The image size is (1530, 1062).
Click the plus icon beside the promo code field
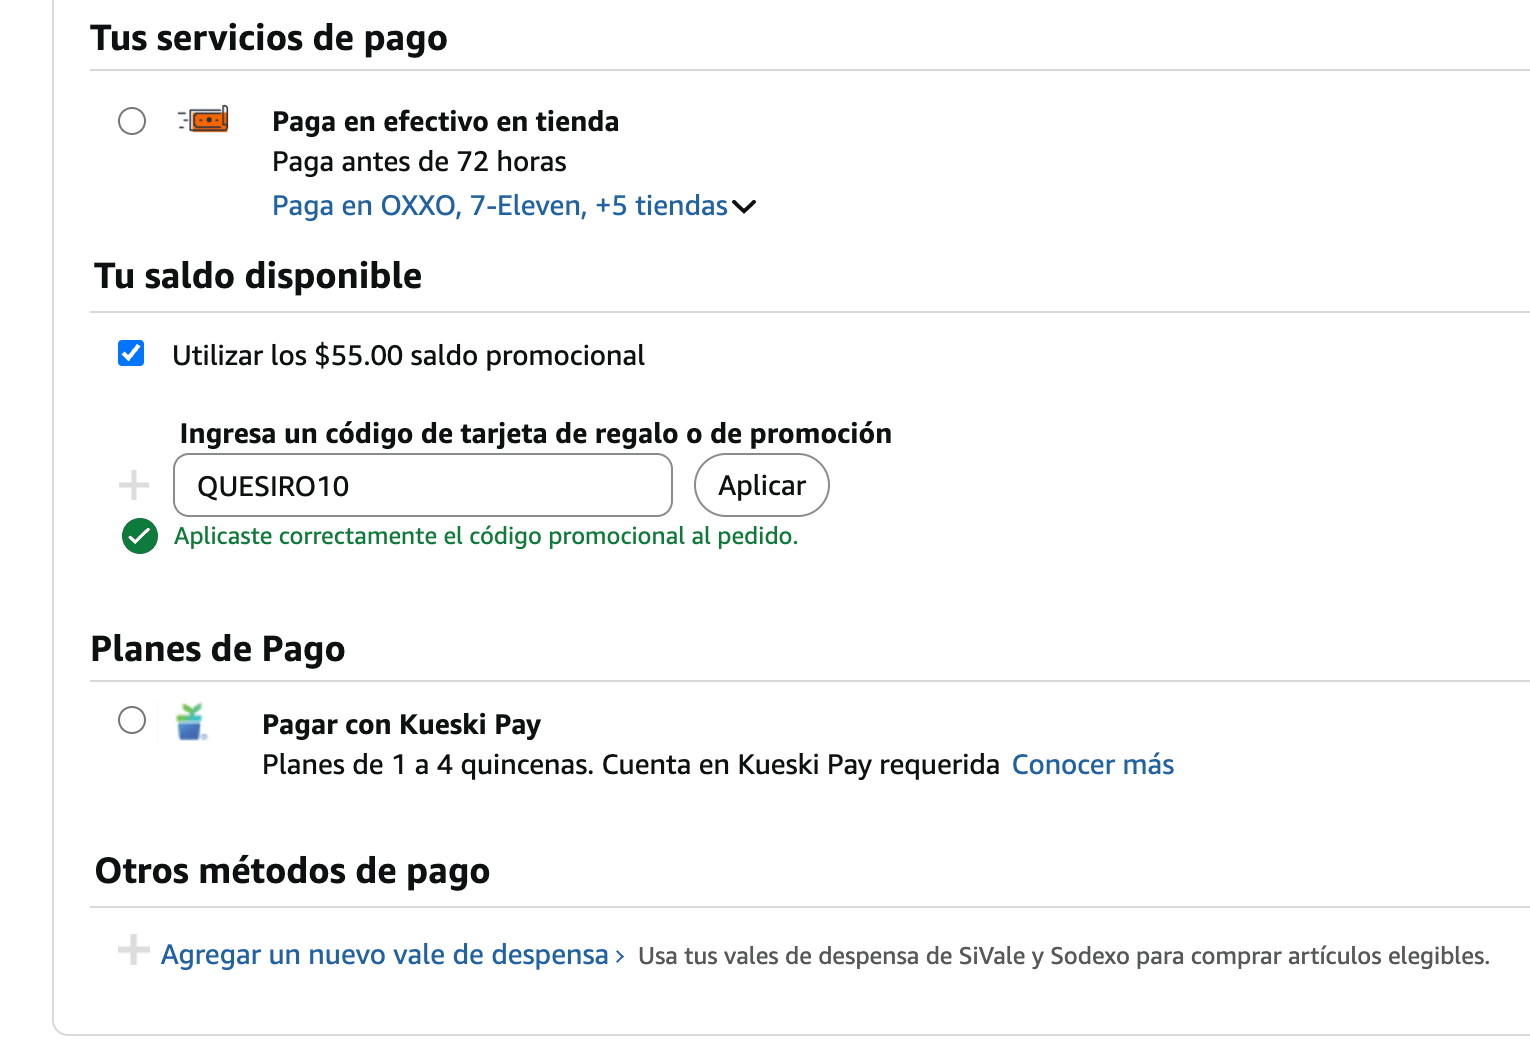134,486
